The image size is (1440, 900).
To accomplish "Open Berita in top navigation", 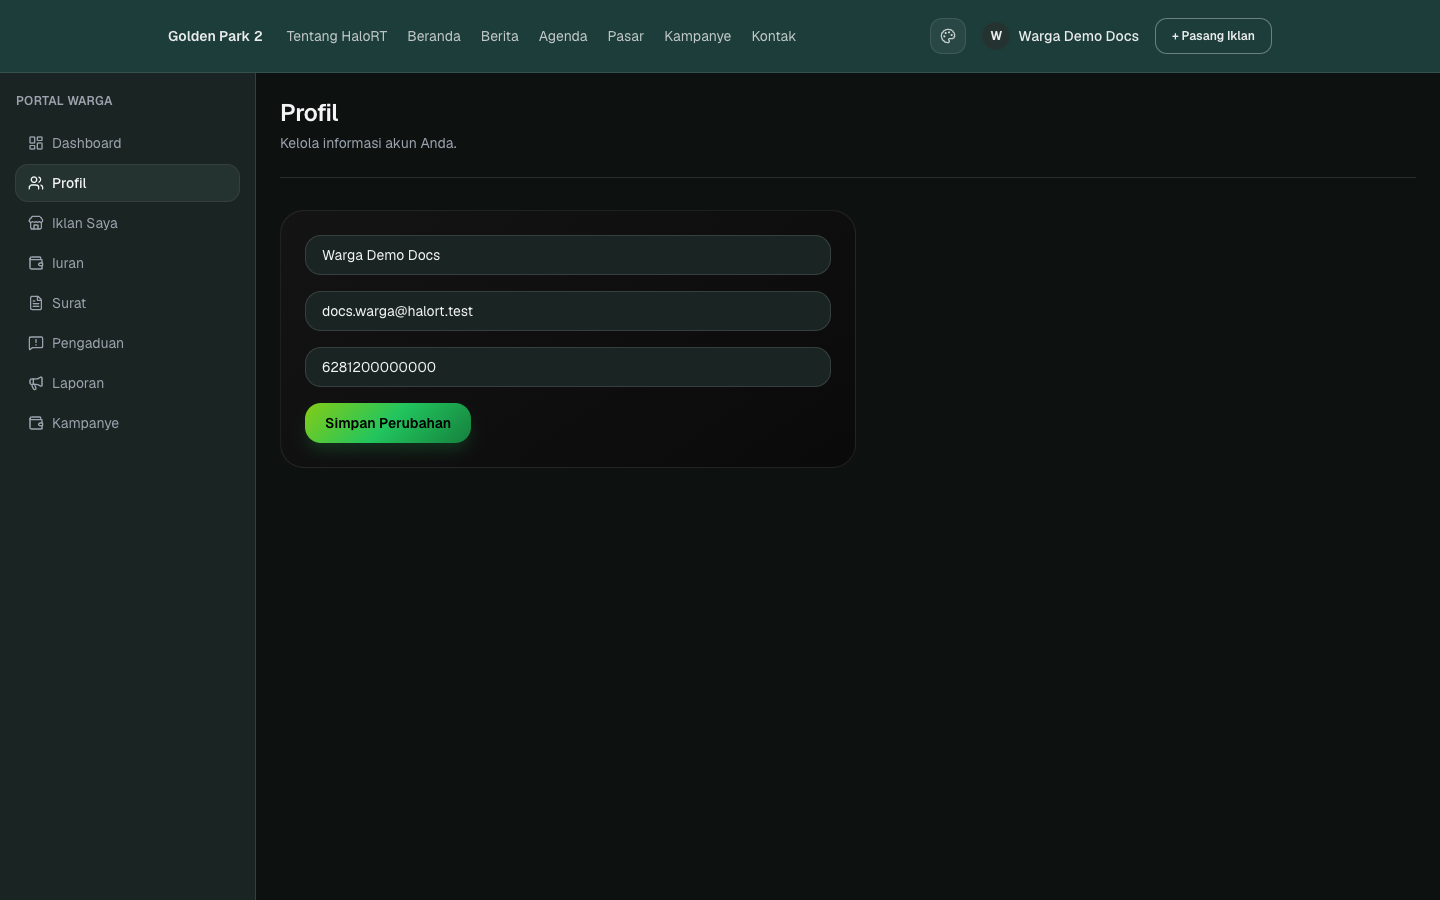I will 500,36.
